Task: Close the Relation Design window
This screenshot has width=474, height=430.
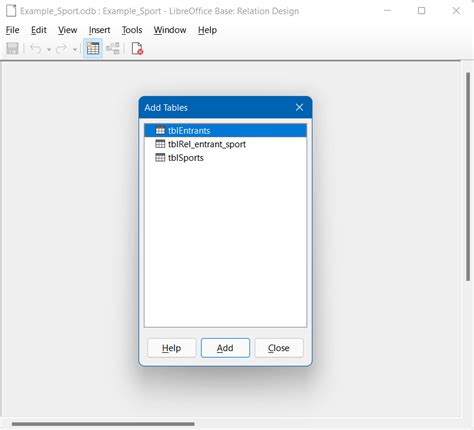Action: point(456,11)
